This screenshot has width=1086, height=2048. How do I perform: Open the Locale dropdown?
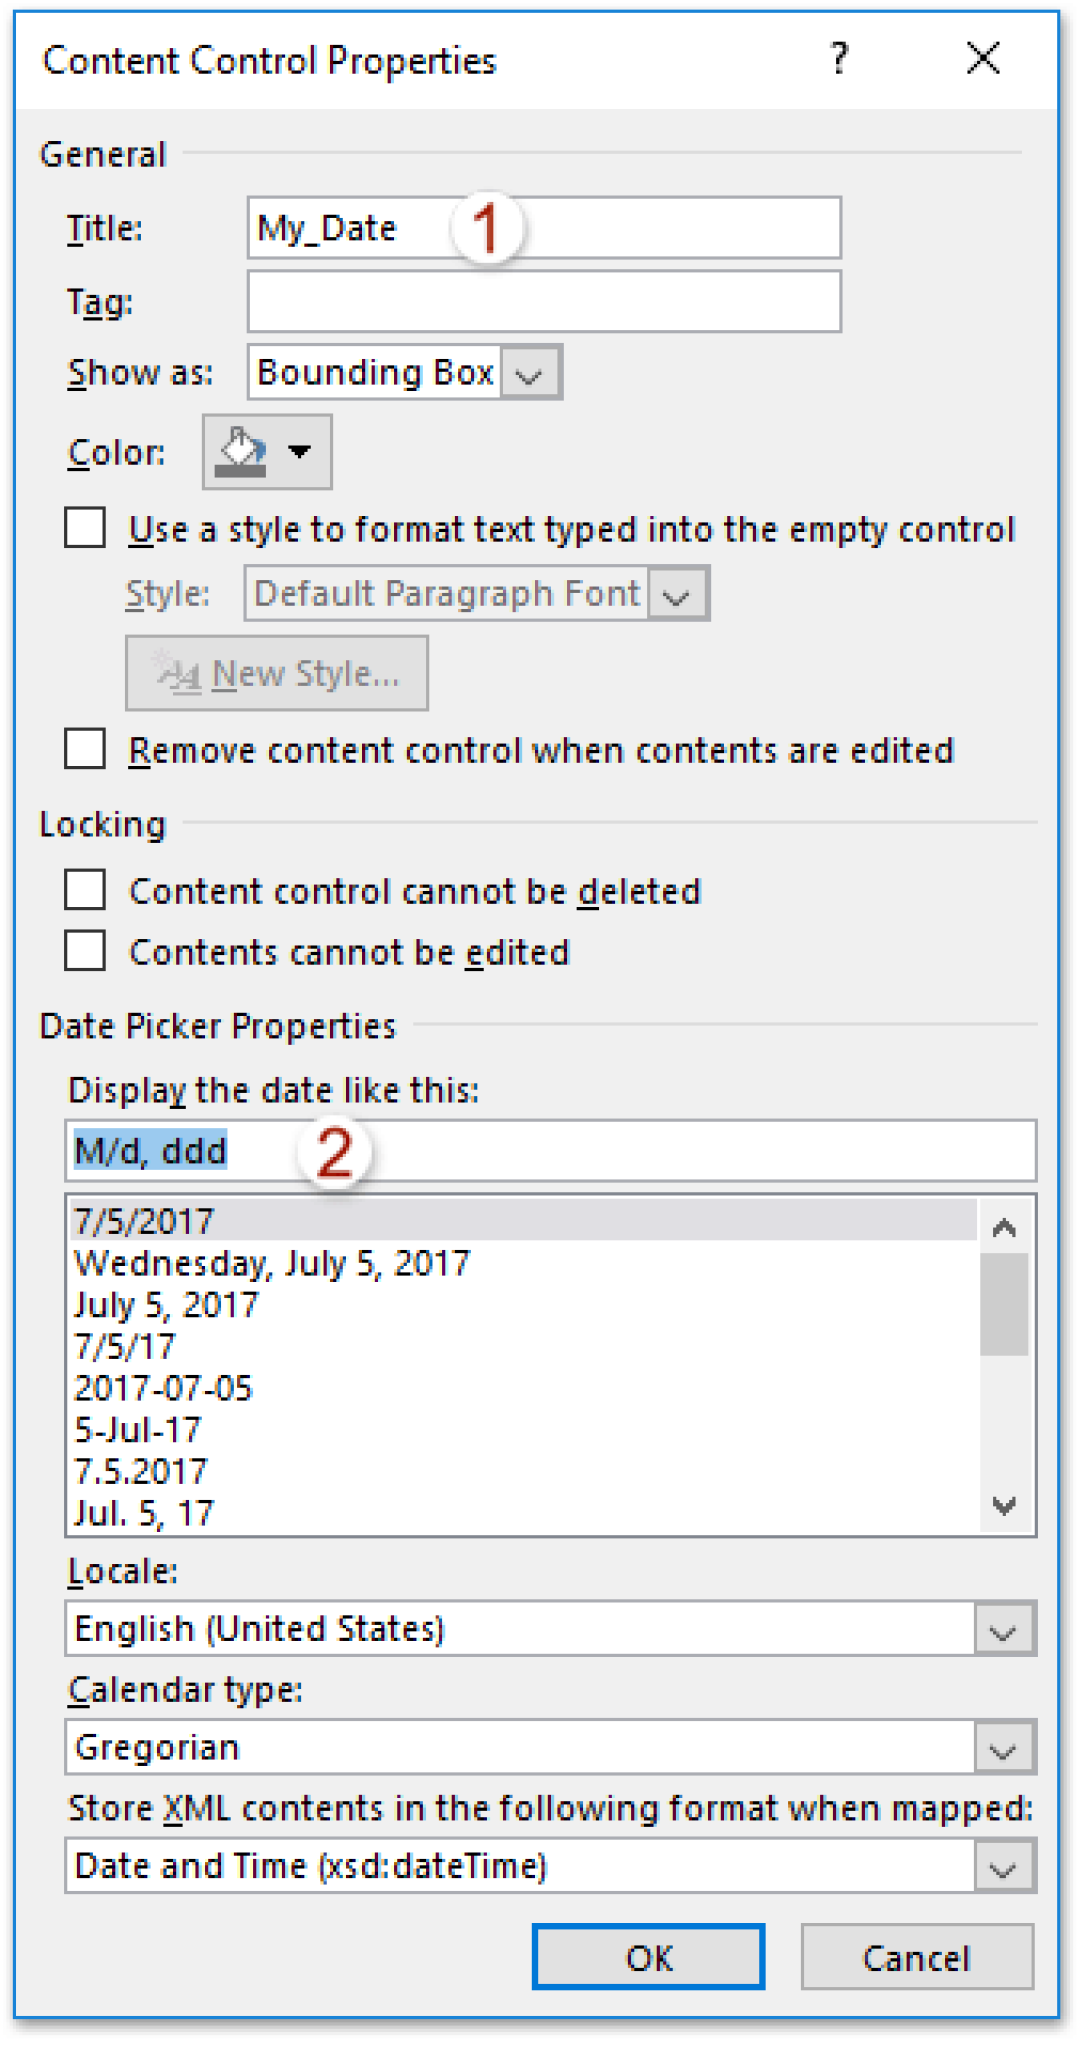pyautogui.click(x=1000, y=1629)
